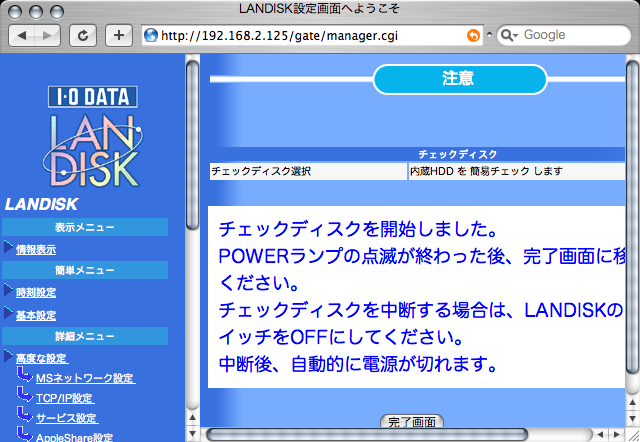This screenshot has height=442, width=640.
Task: Click the left frame scroll down arrow
Action: coord(192,433)
